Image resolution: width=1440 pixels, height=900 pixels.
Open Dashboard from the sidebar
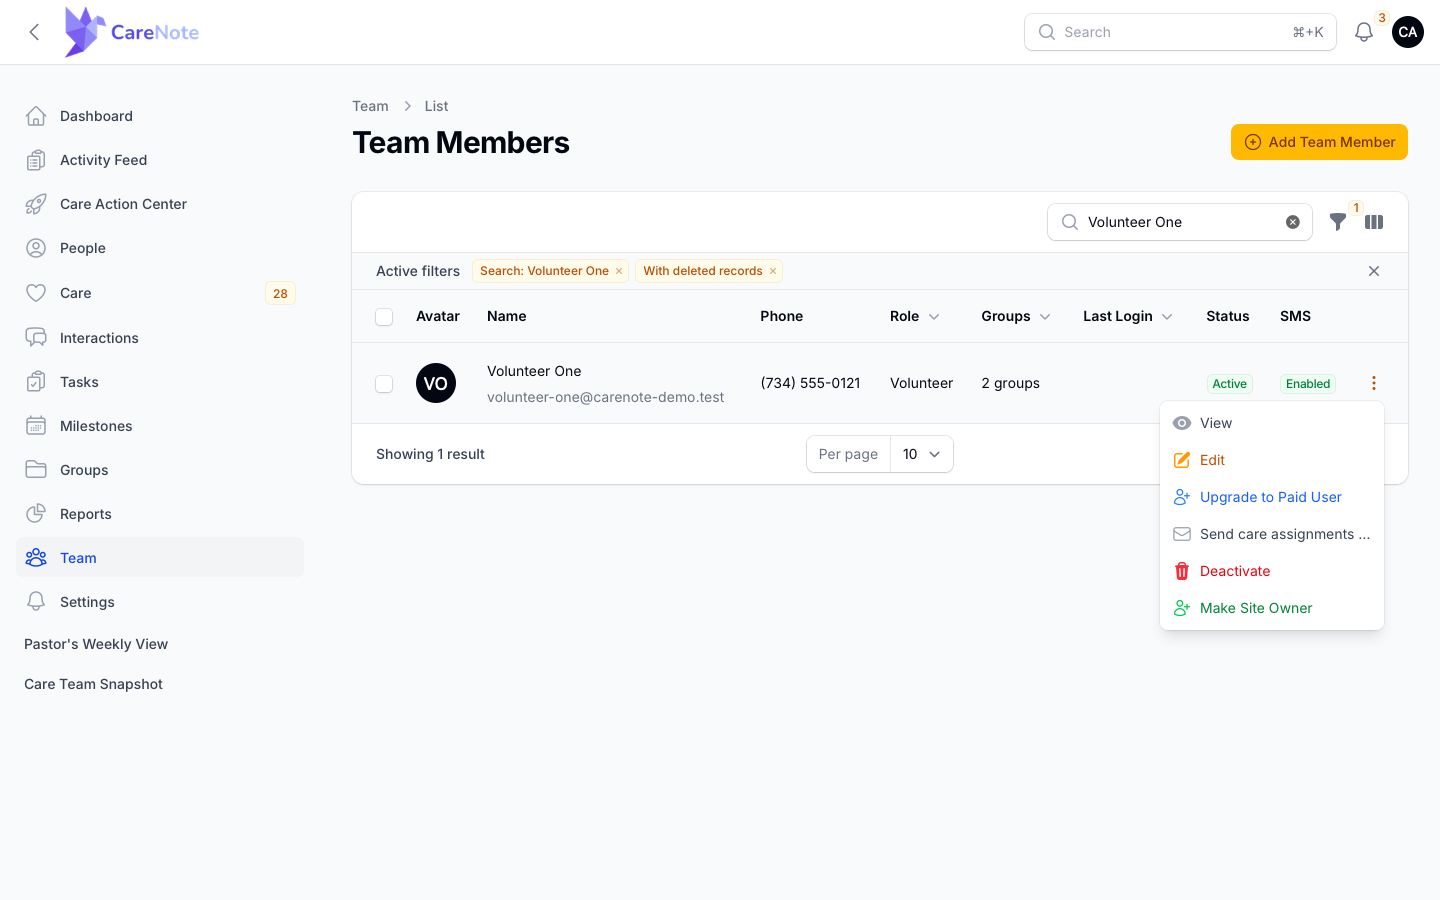(160, 116)
